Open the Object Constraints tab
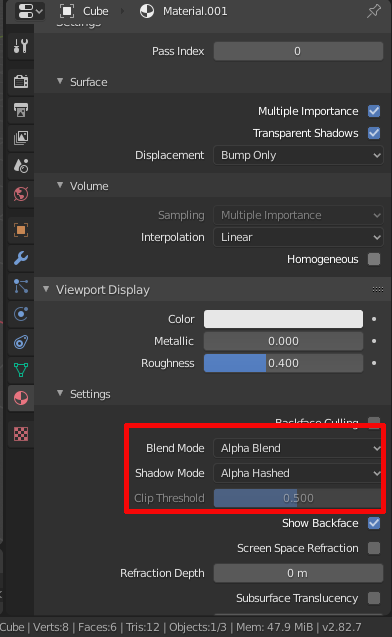This screenshot has height=637, width=392. [x=21, y=342]
